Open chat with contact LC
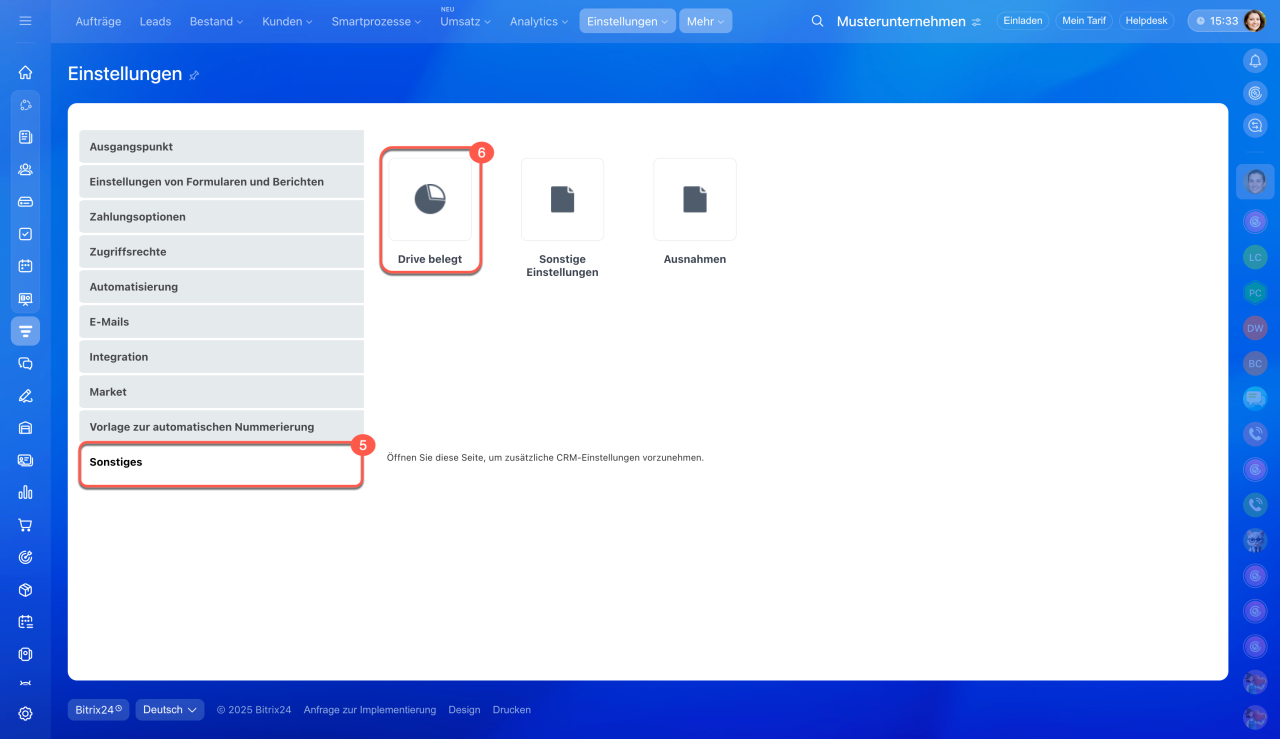This screenshot has height=739, width=1280. (1255, 257)
